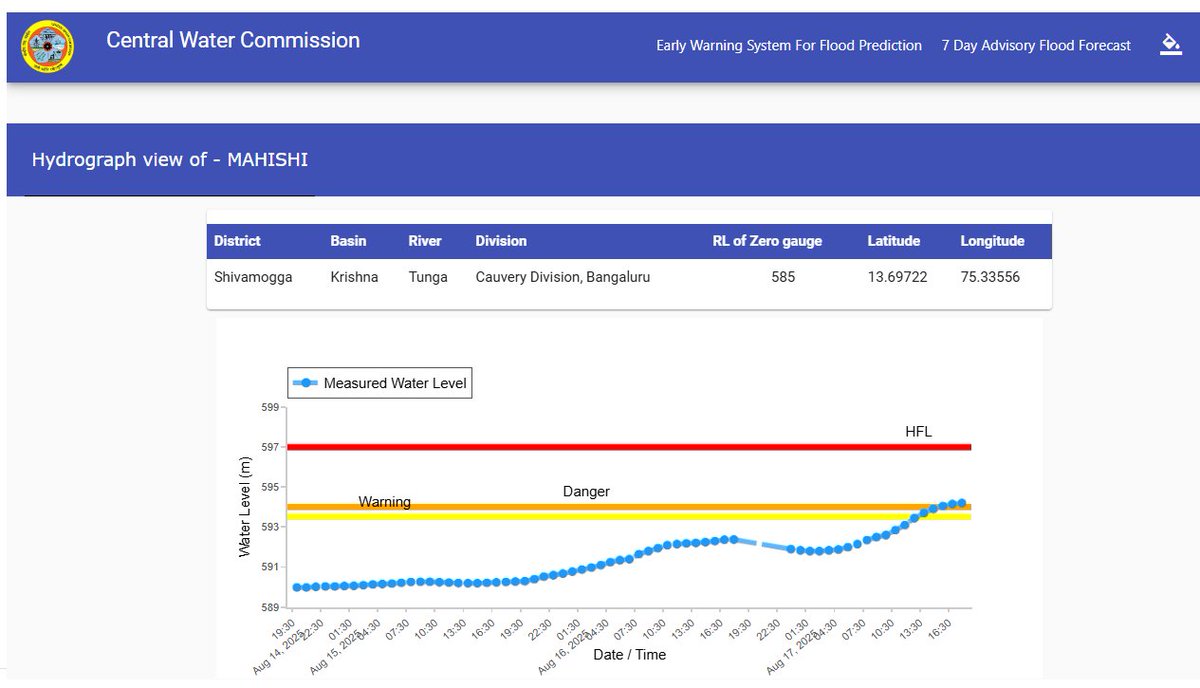Click the Date / Time axis title

629,654
